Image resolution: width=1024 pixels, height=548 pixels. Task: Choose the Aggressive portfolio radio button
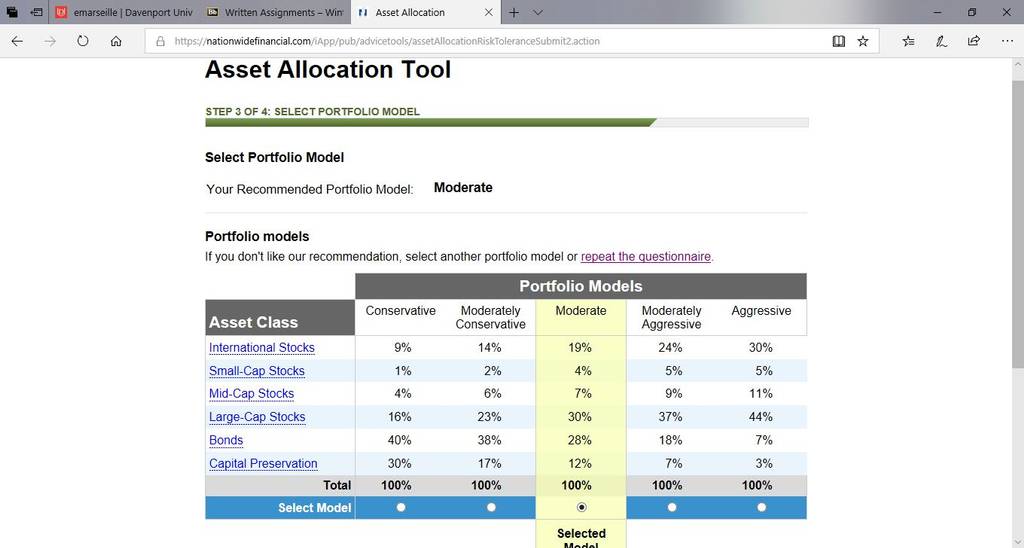(x=761, y=508)
